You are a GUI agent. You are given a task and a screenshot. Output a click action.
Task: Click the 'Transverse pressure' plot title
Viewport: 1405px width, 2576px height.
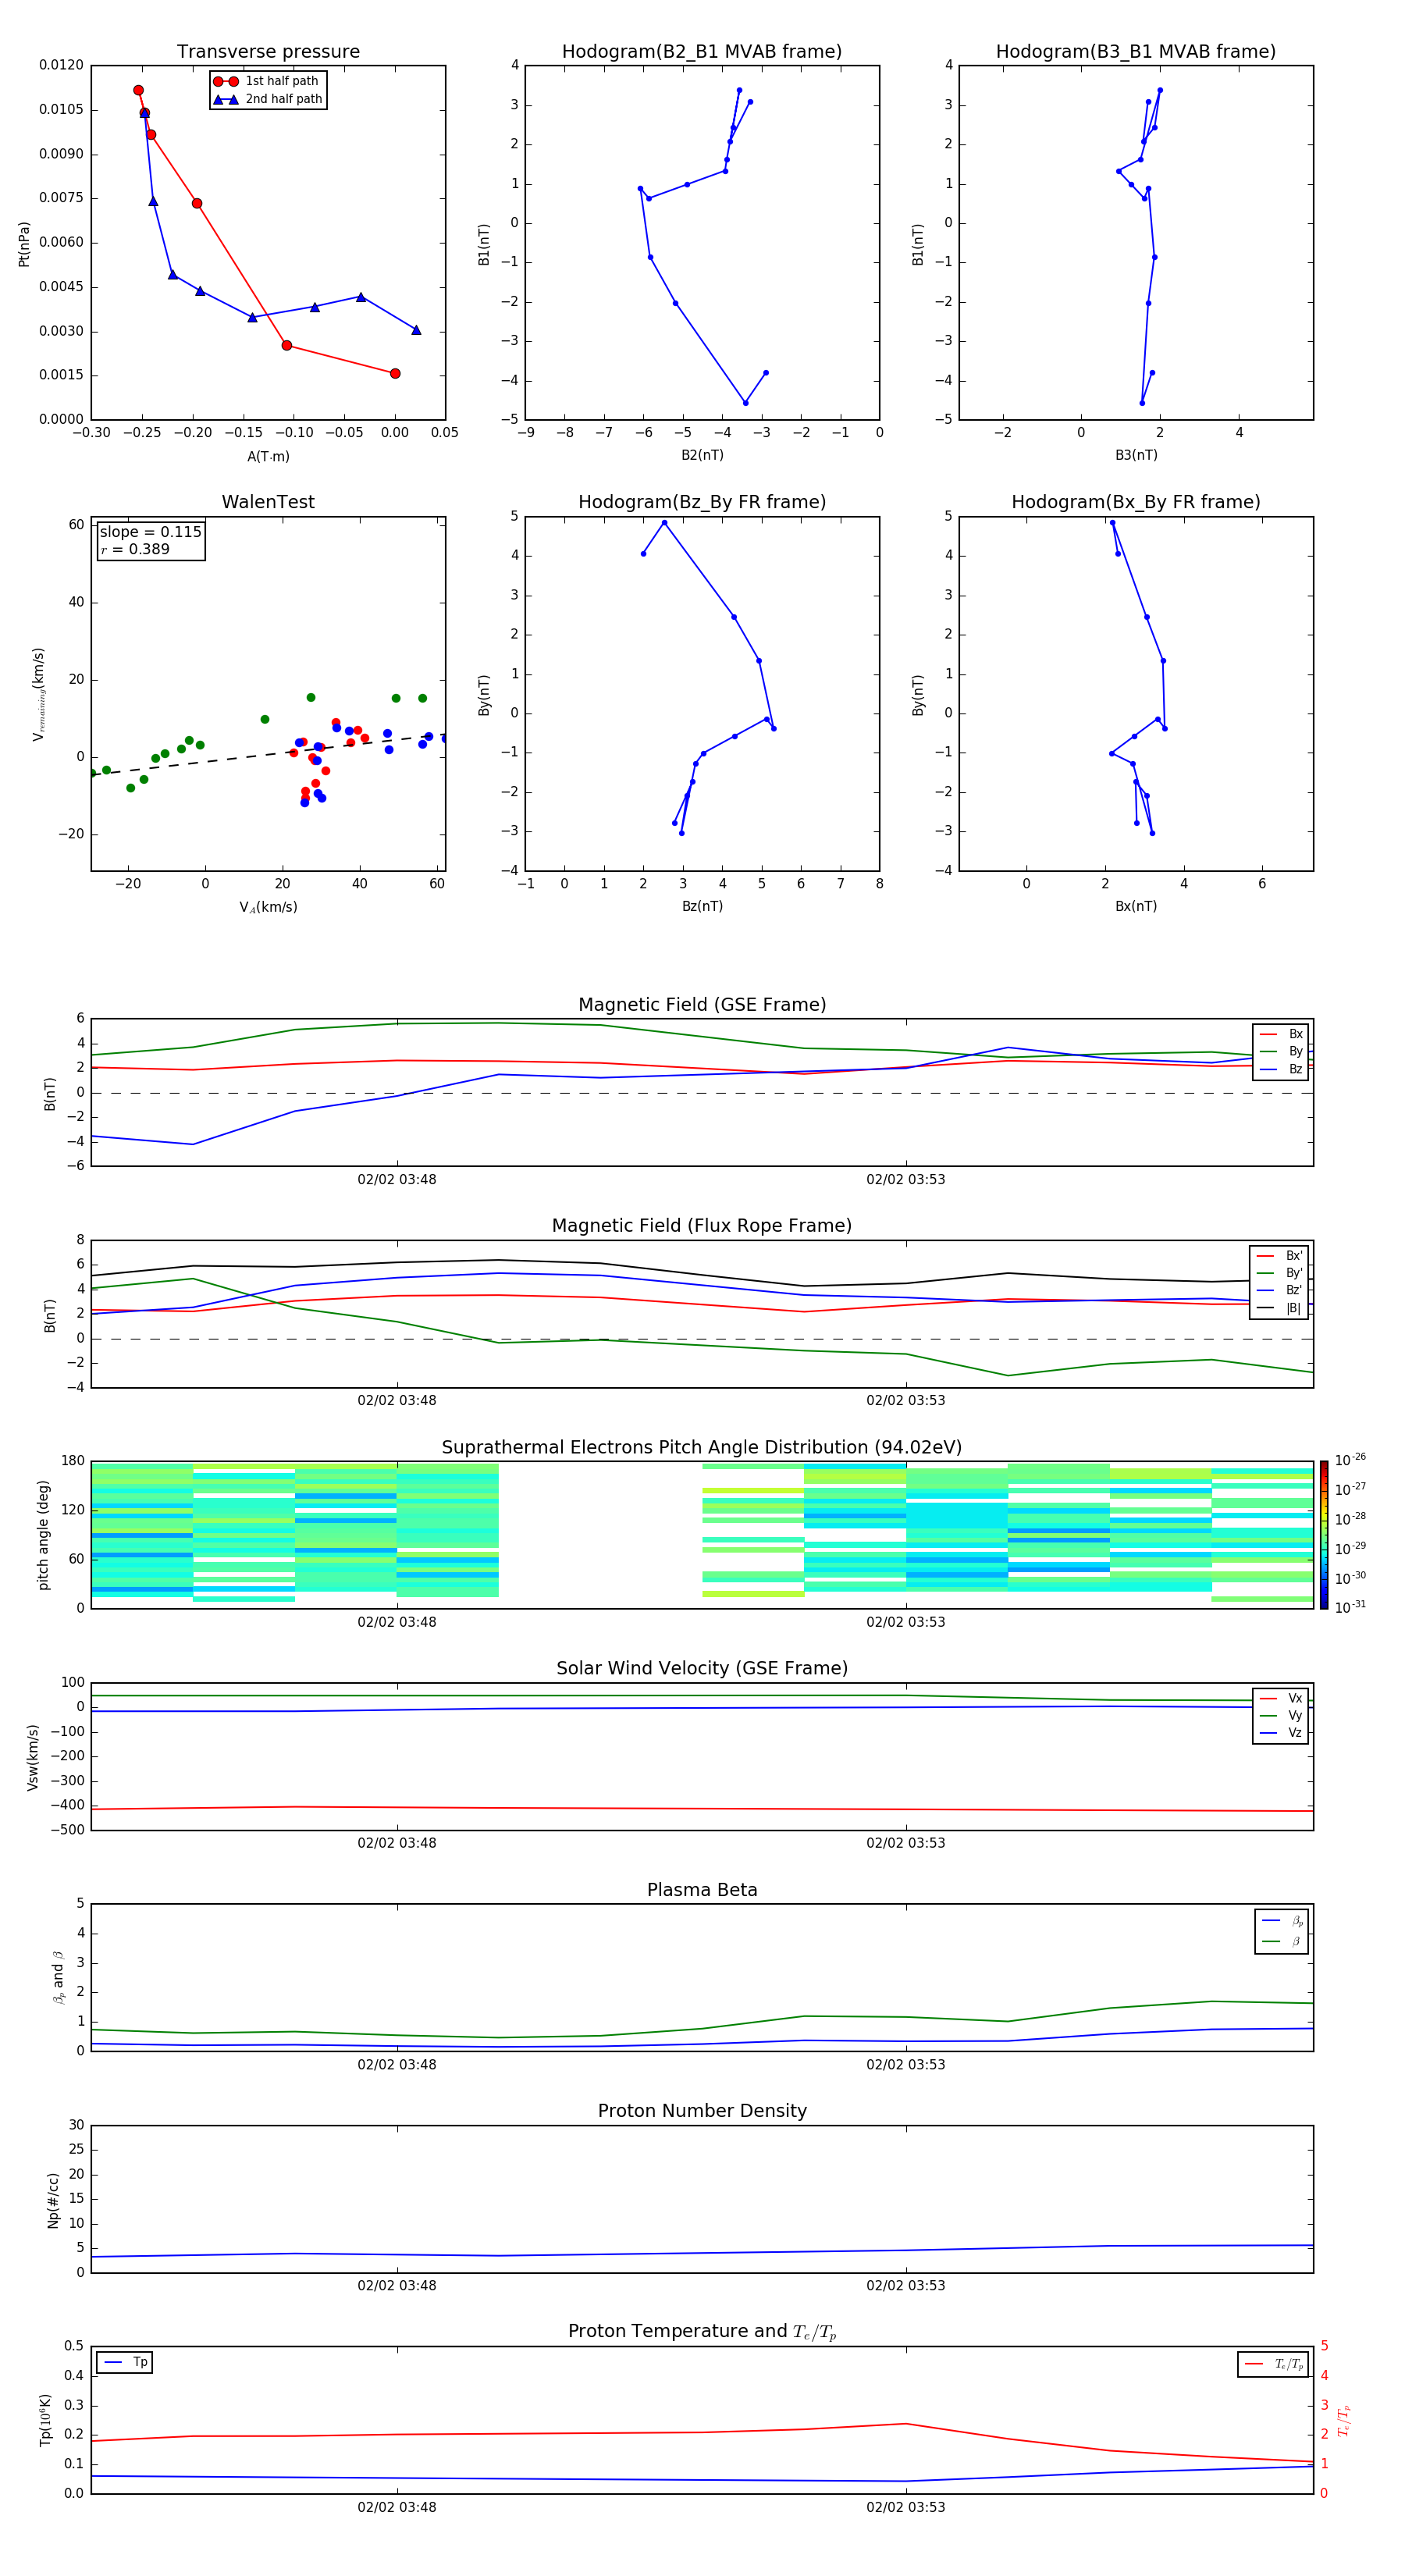click(268, 51)
